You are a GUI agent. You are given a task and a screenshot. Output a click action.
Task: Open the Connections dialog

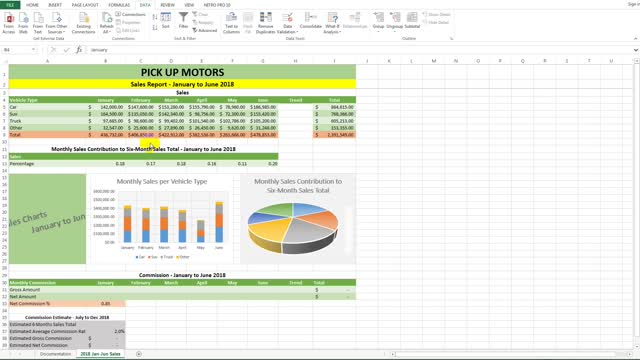point(131,14)
